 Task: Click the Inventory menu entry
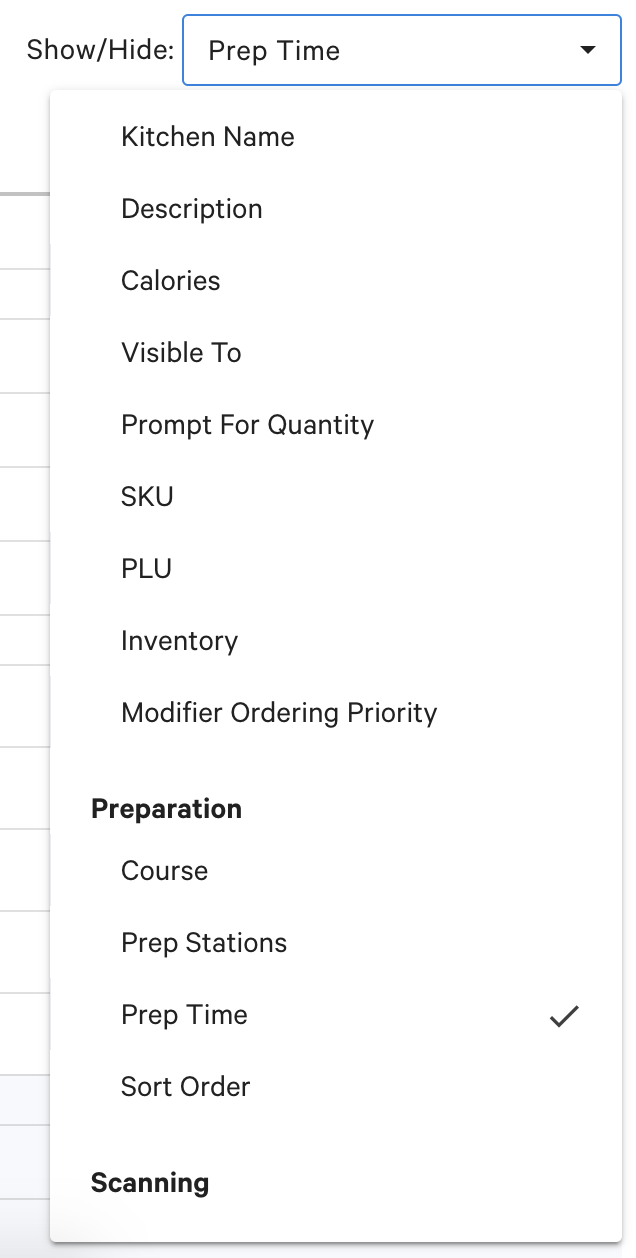(179, 641)
